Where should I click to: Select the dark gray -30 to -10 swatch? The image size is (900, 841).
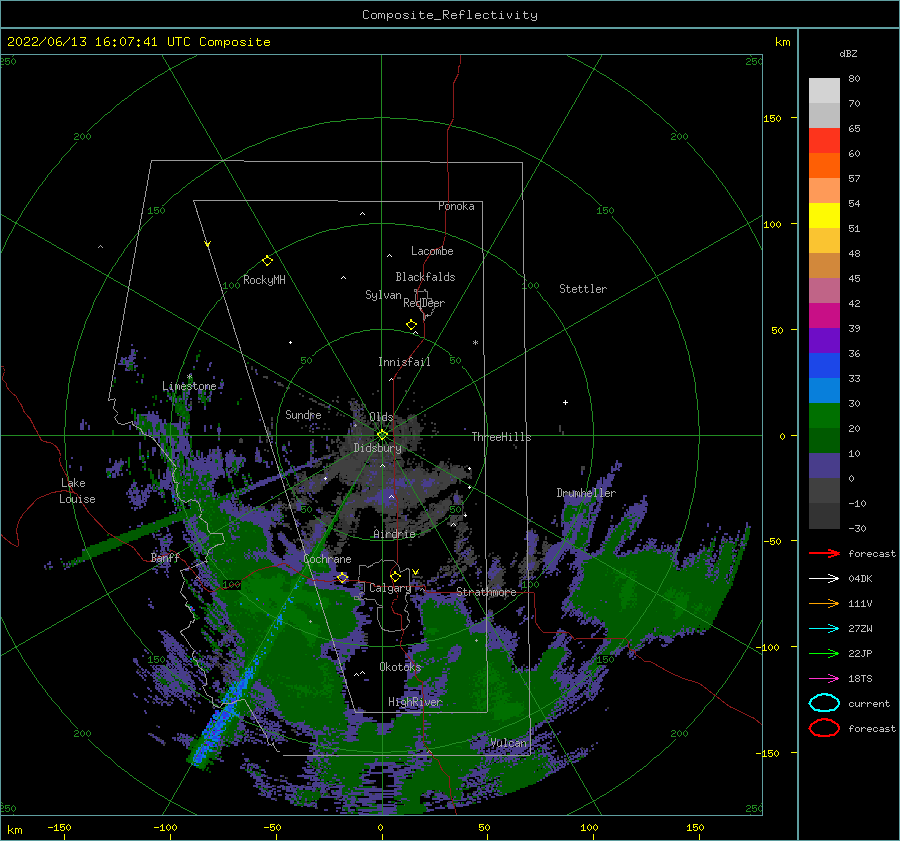824,516
